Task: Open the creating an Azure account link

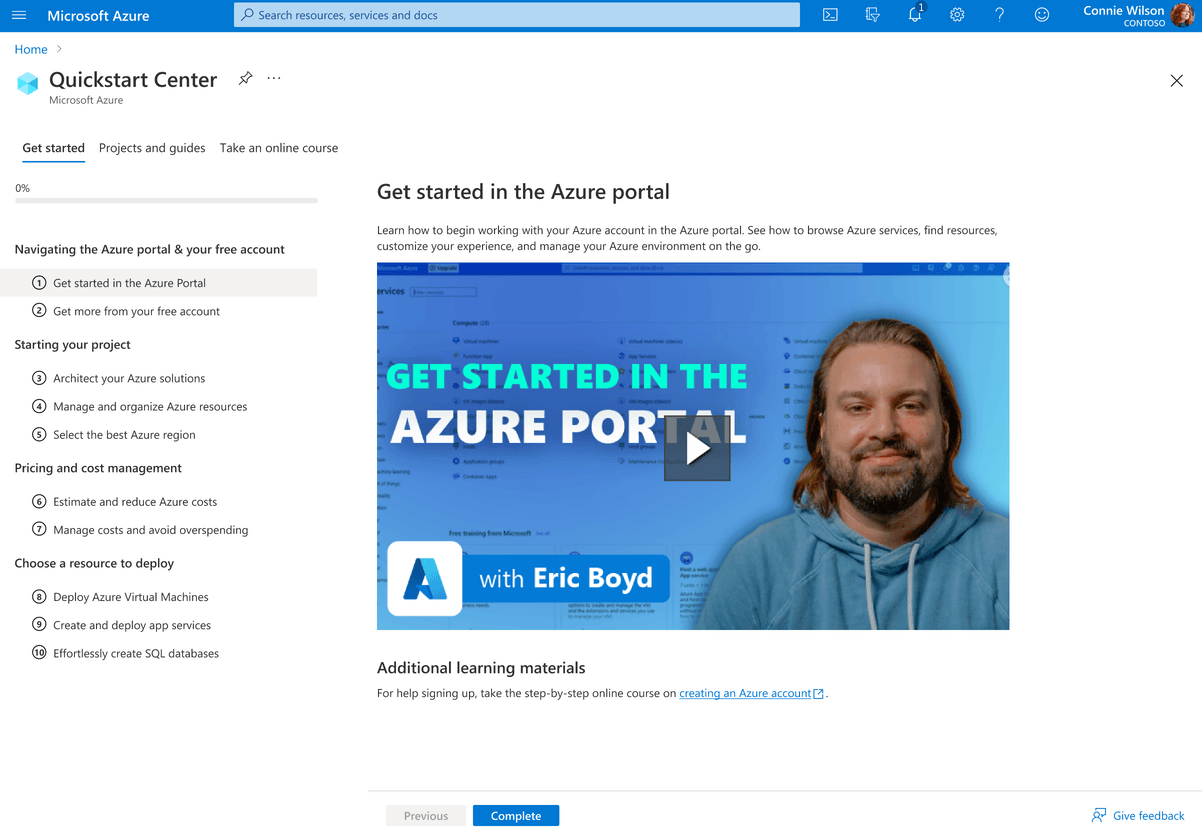Action: point(745,693)
